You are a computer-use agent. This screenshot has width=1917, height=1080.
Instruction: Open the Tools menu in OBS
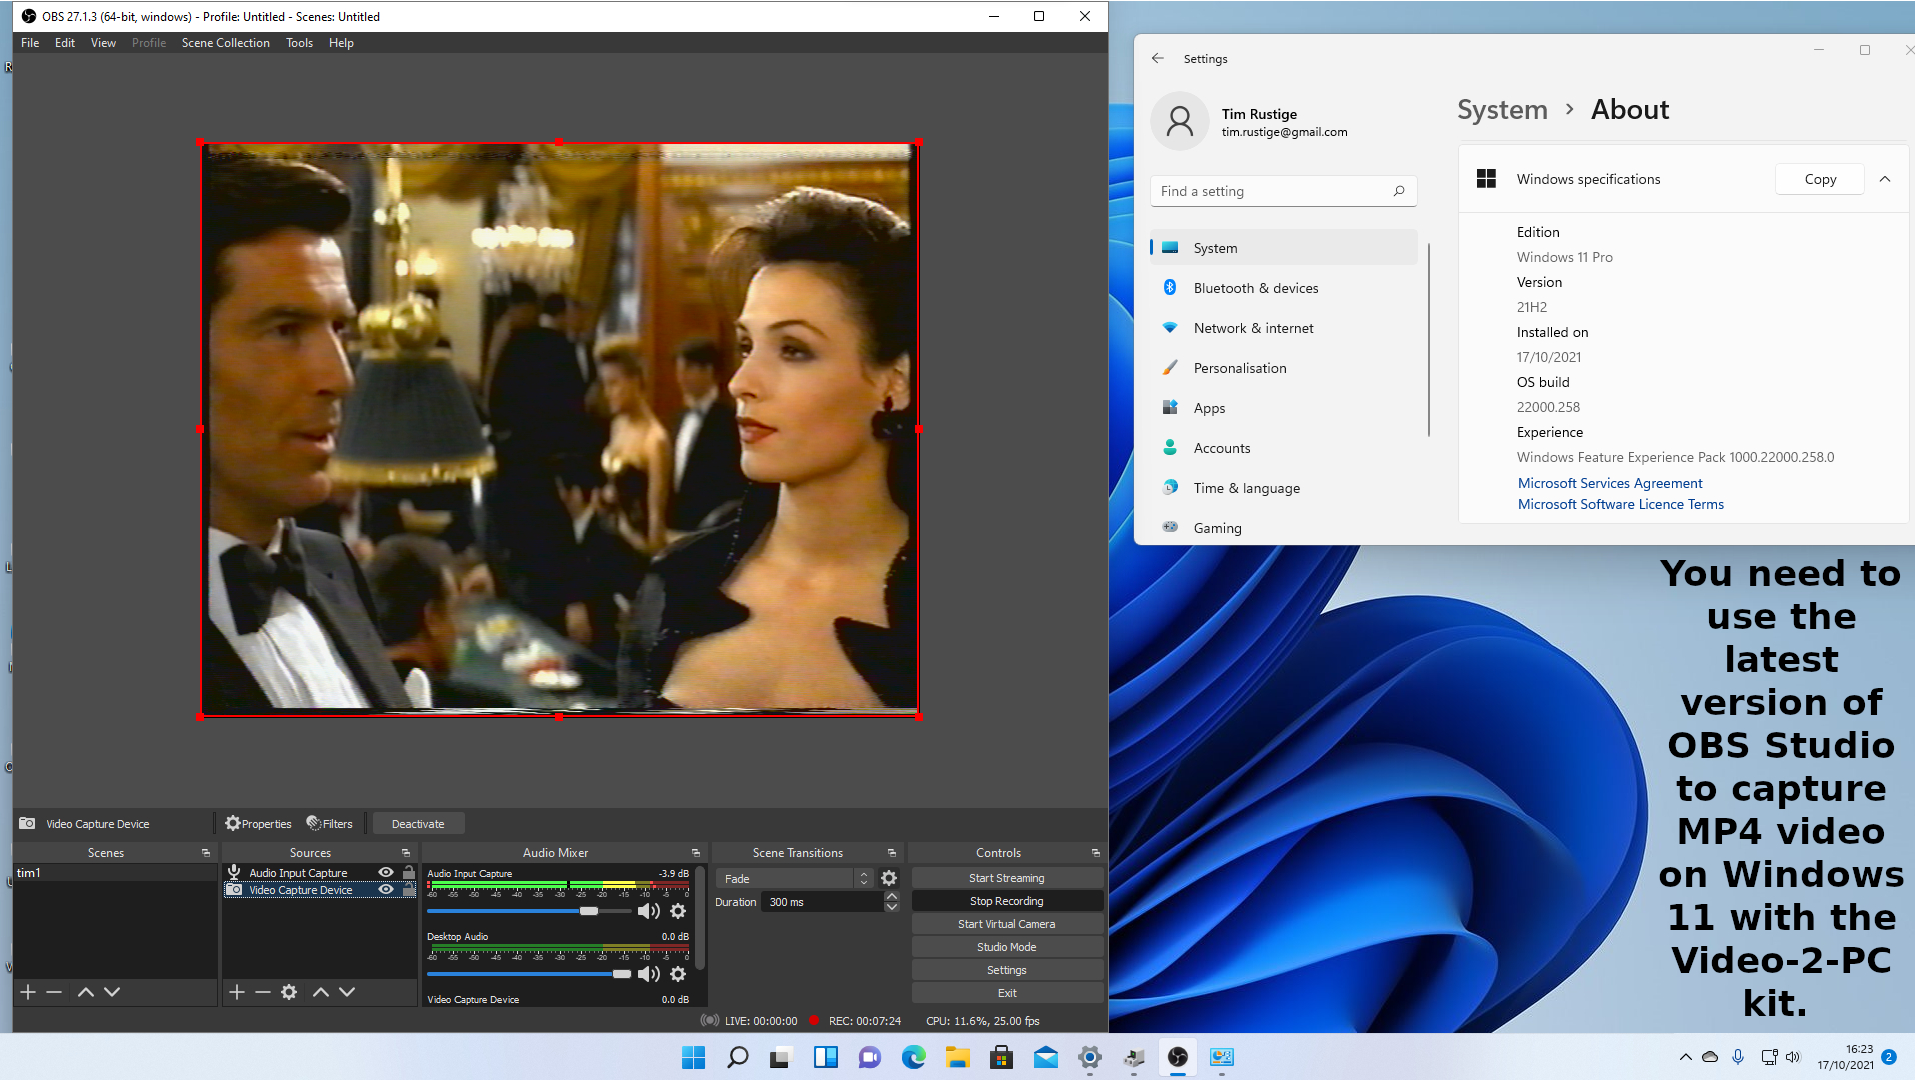click(299, 43)
